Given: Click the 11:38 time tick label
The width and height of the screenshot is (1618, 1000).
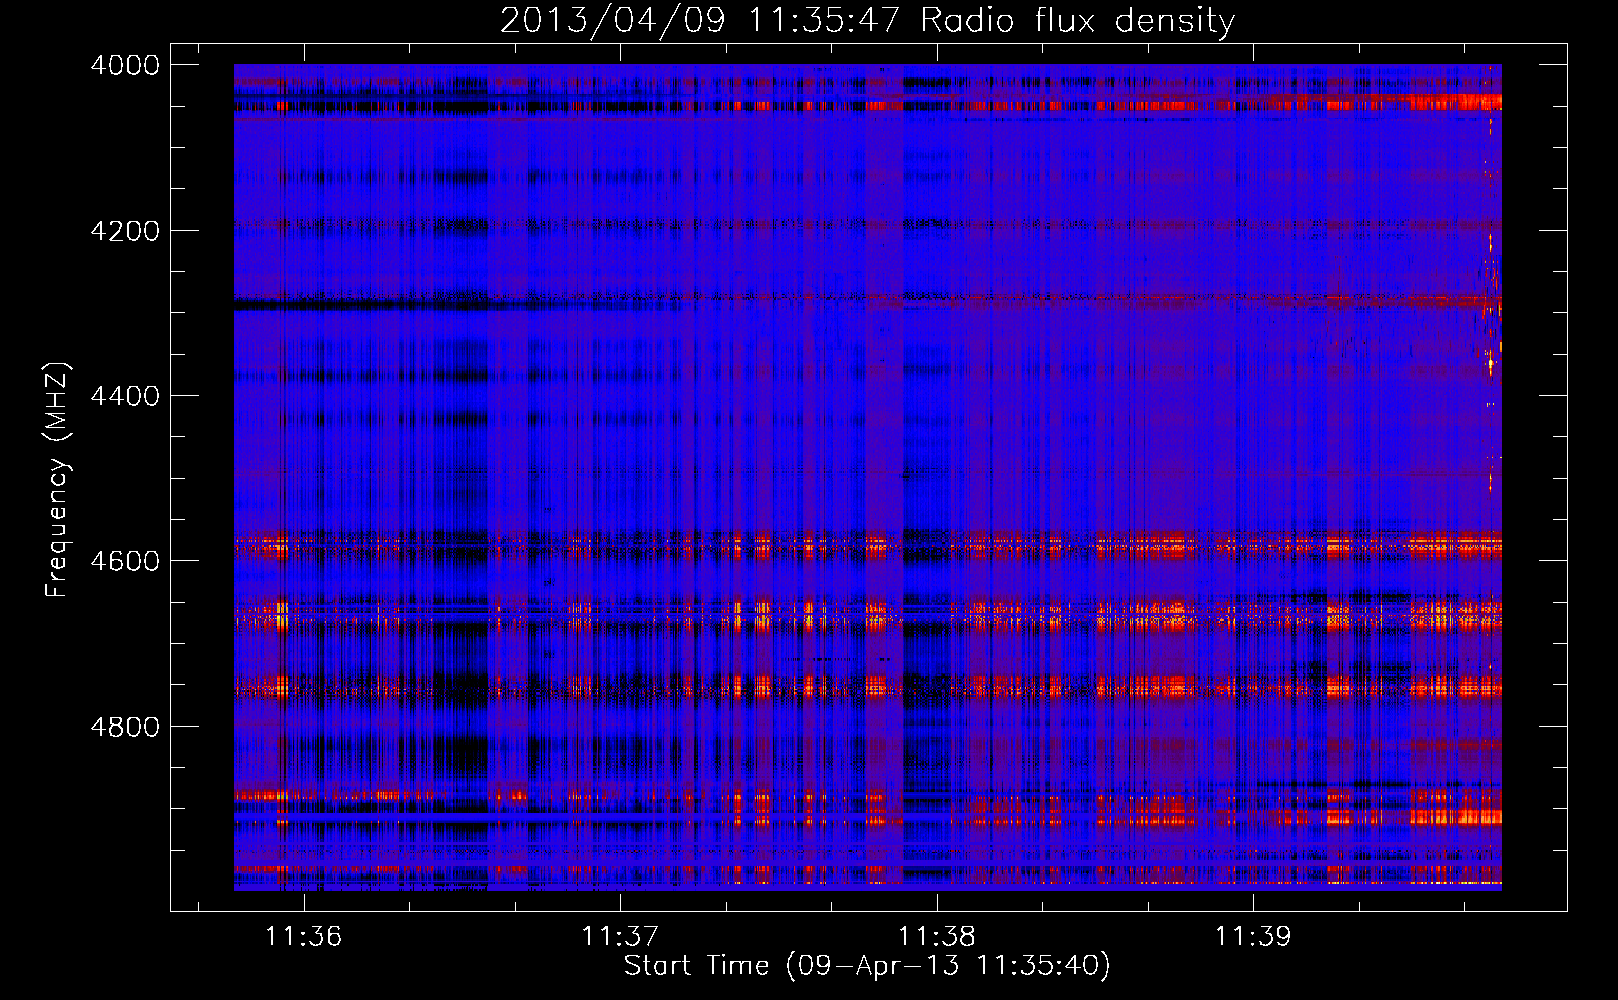Looking at the screenshot, I should [x=937, y=936].
